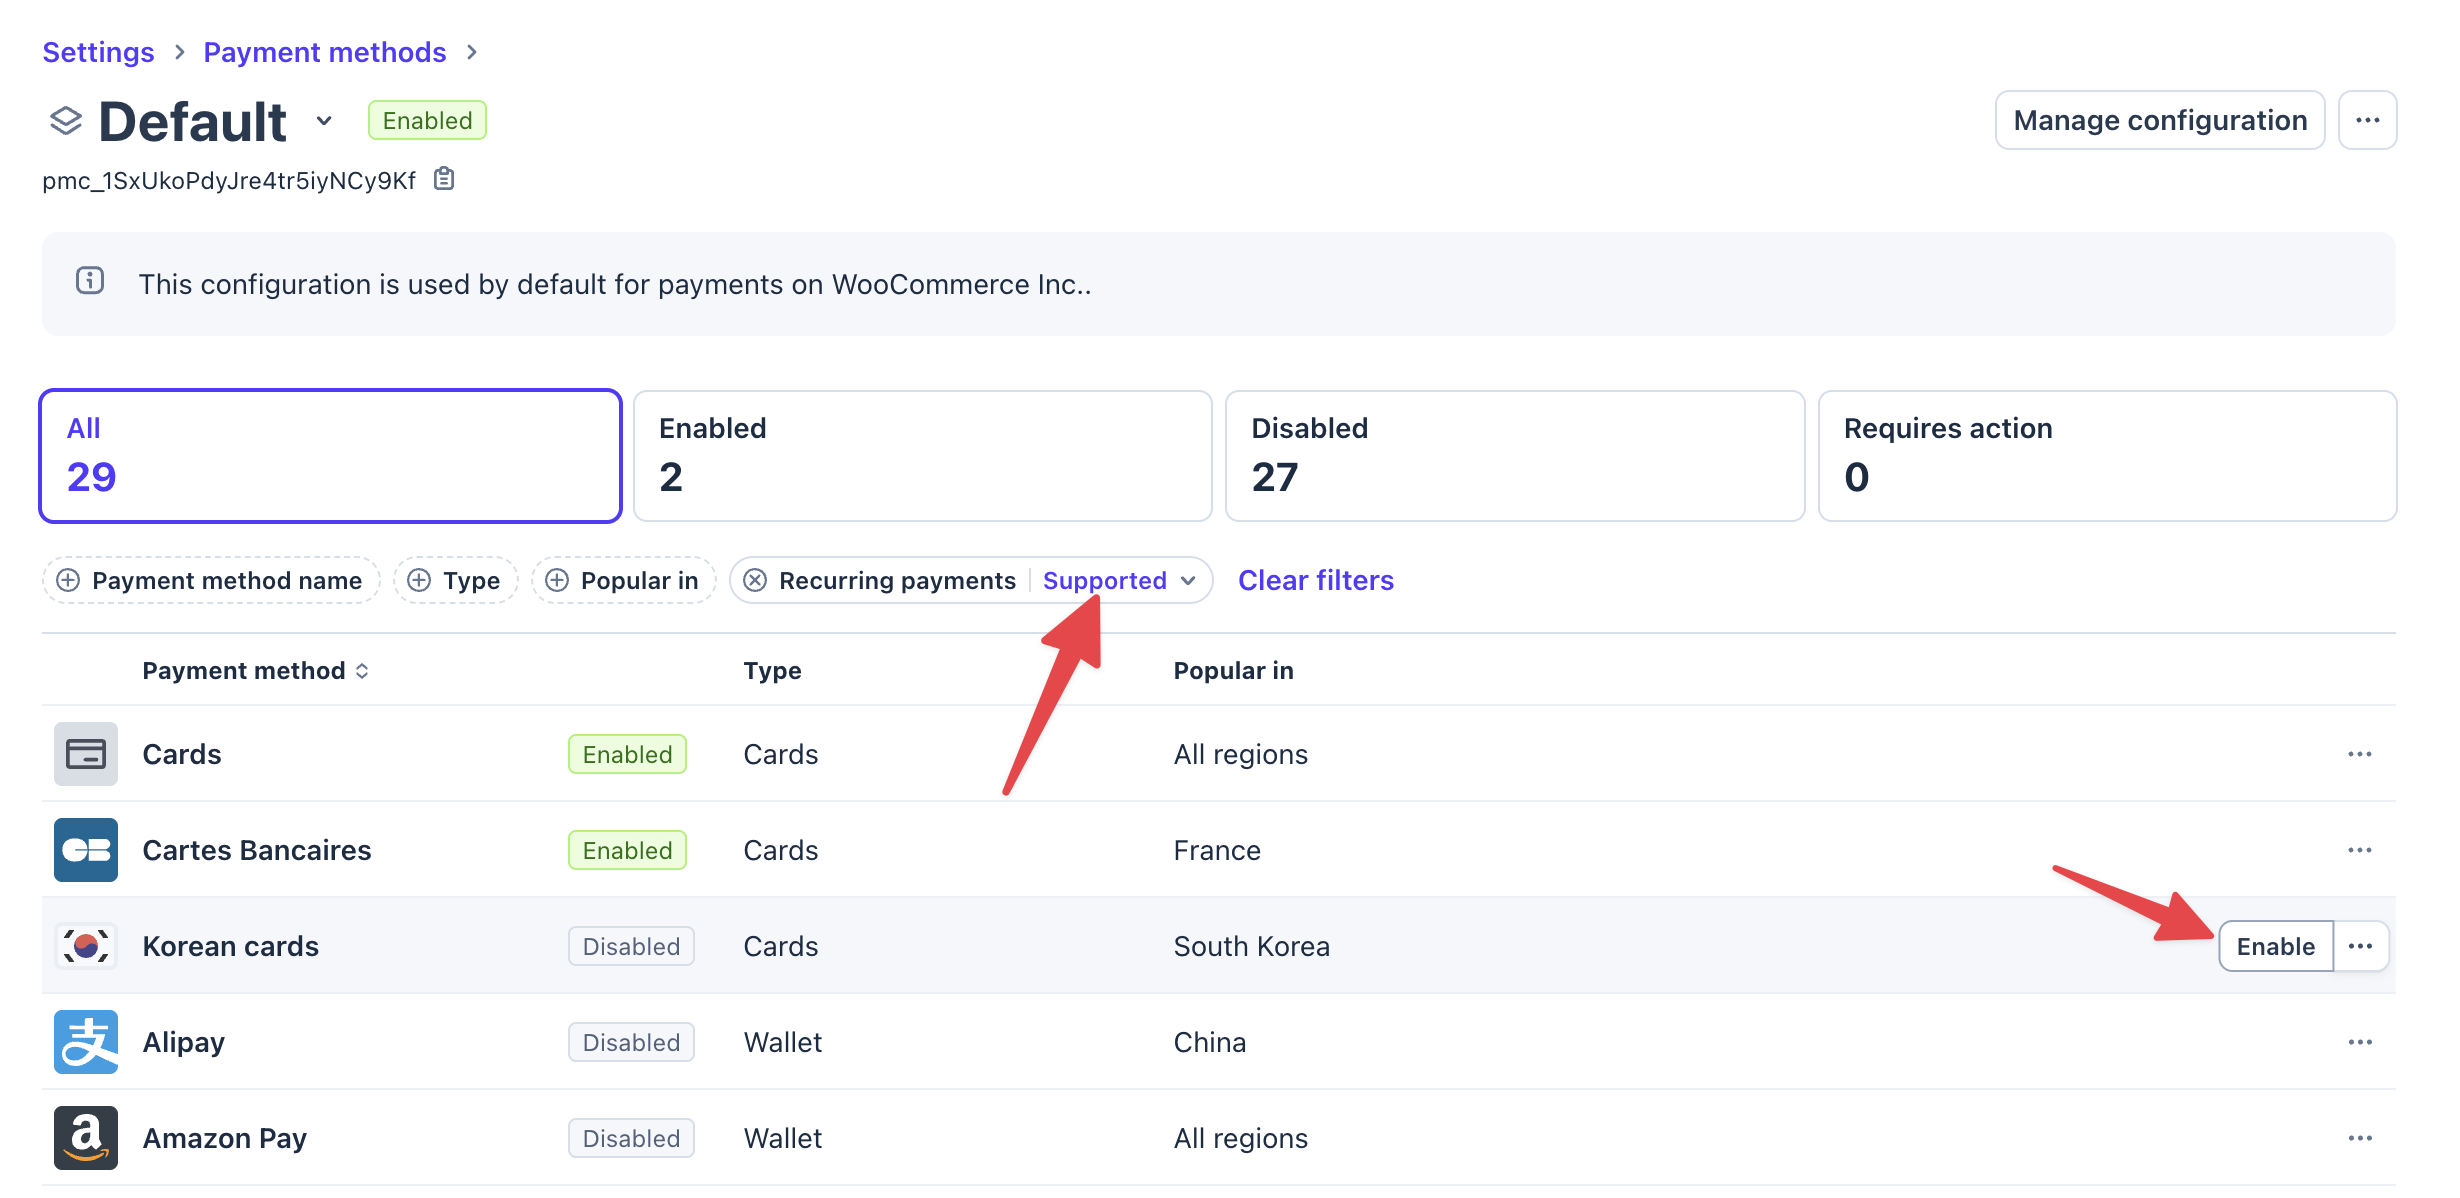Add the Payment method name filter
The width and height of the screenshot is (2460, 1198).
(211, 581)
